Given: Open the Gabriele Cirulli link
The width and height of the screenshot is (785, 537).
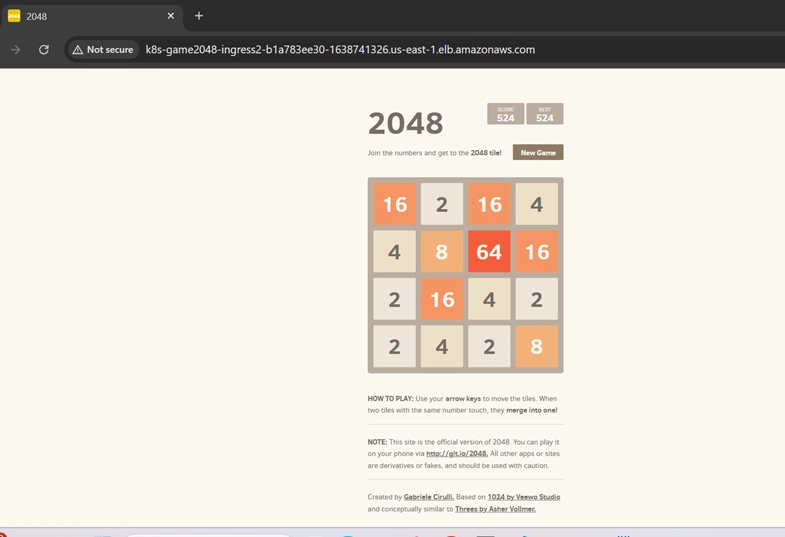Looking at the screenshot, I should click(429, 497).
